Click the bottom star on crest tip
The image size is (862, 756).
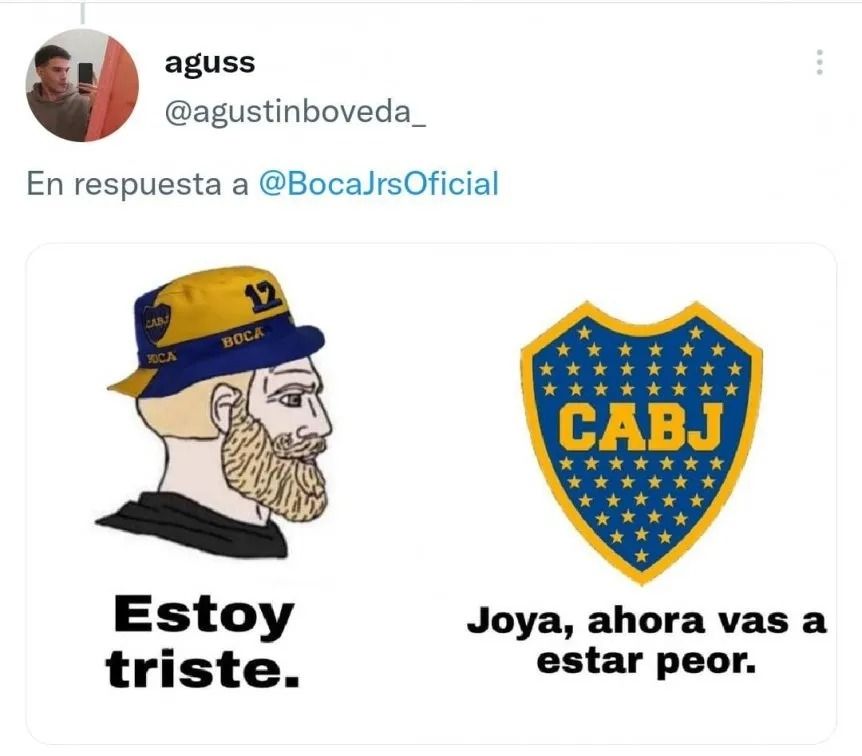641,555
